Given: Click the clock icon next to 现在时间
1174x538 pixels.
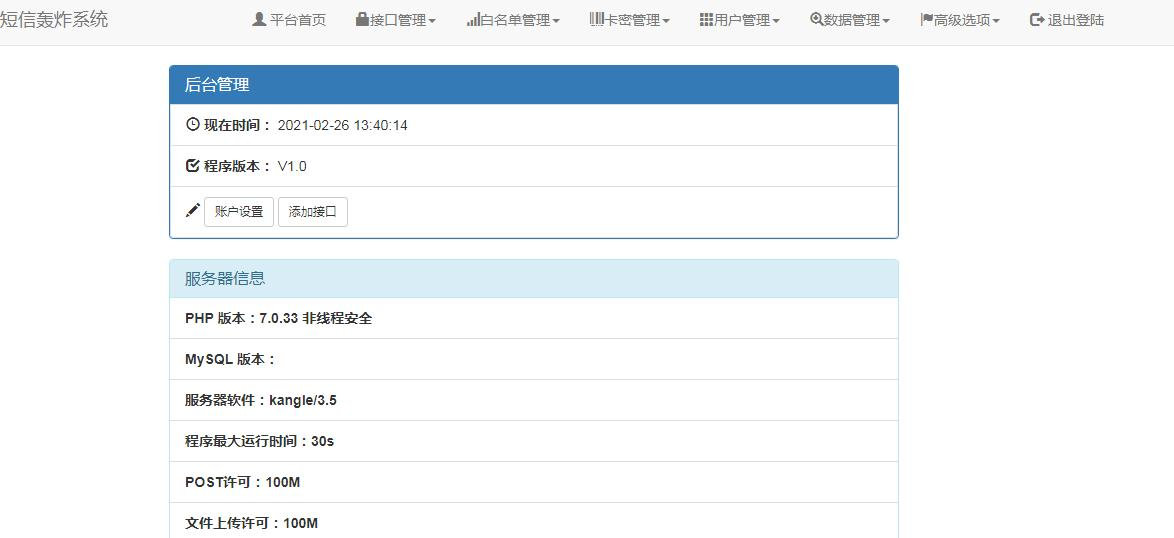Looking at the screenshot, I should (192, 124).
